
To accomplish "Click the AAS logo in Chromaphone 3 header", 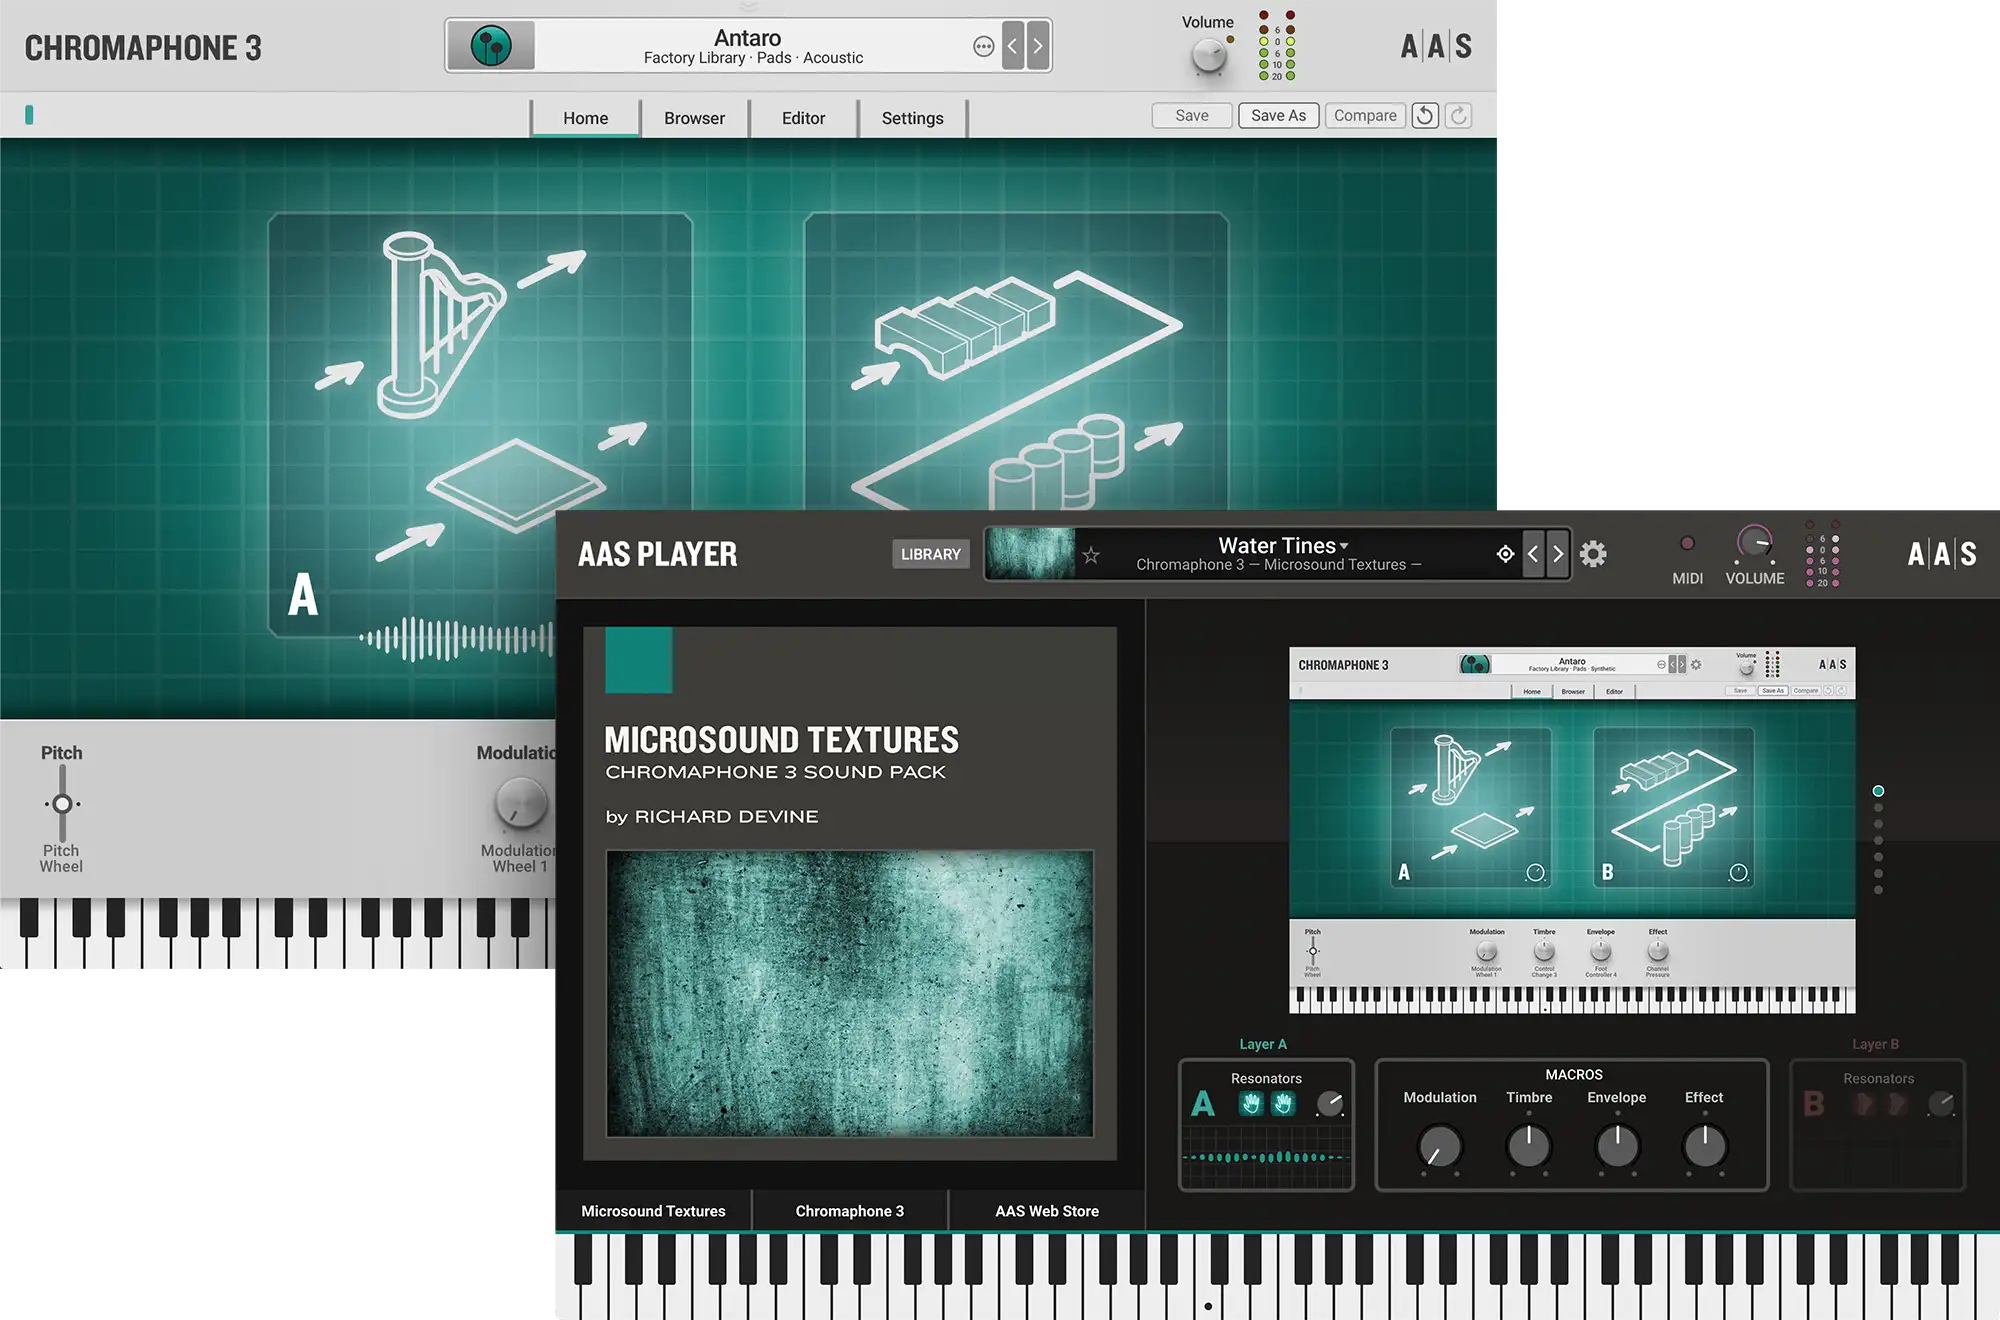I will 1436,46.
